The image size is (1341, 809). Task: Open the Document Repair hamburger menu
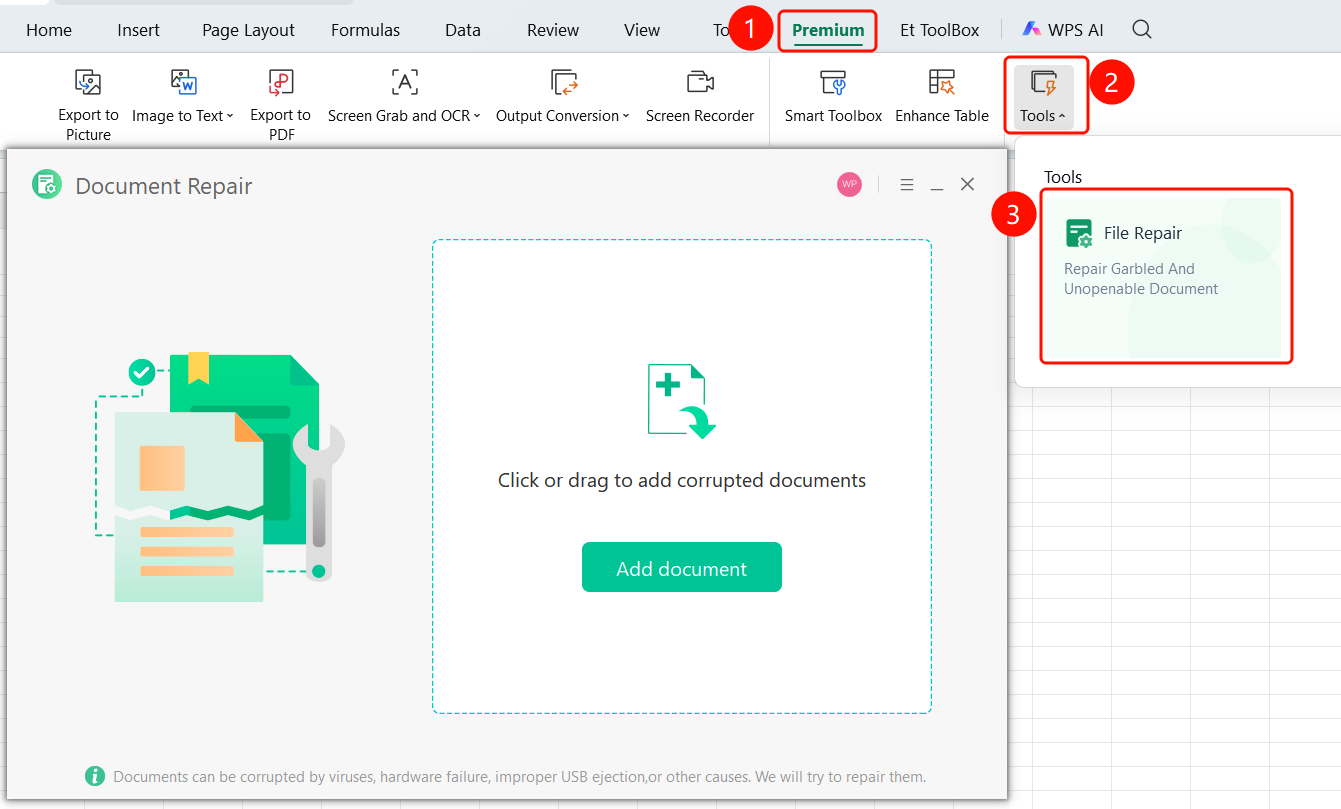tap(907, 185)
